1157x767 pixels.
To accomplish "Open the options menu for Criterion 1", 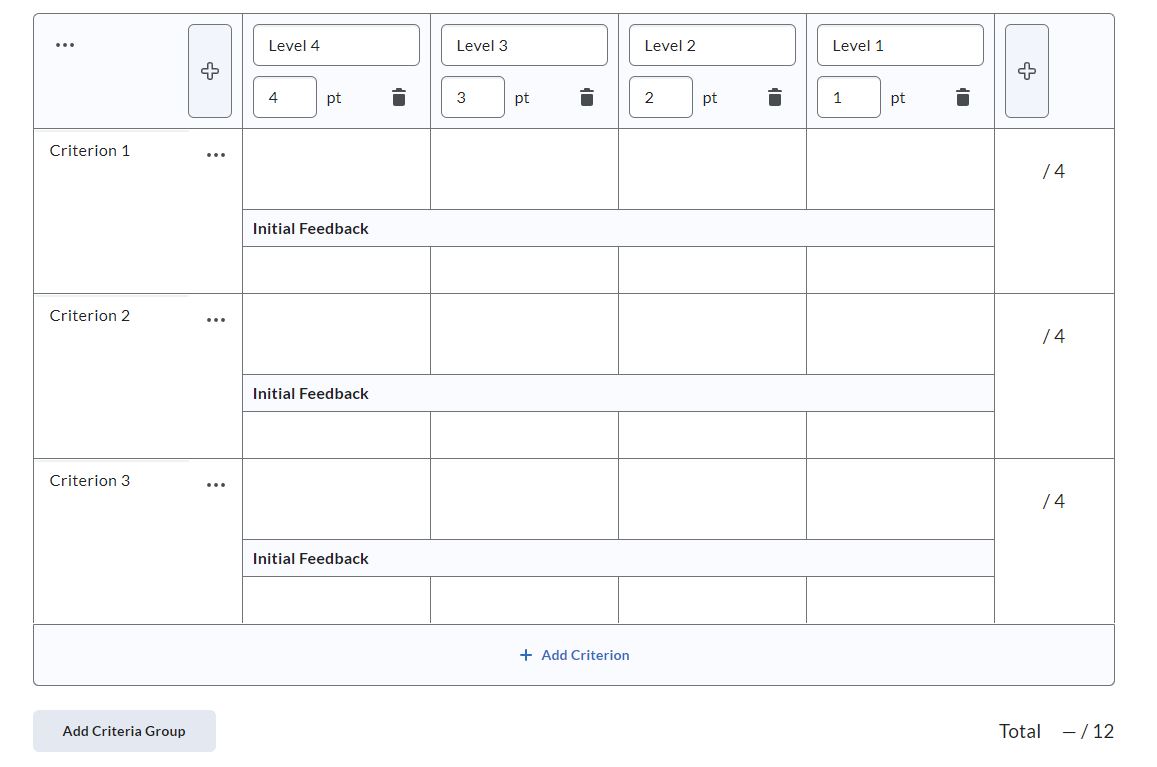I will 216,154.
